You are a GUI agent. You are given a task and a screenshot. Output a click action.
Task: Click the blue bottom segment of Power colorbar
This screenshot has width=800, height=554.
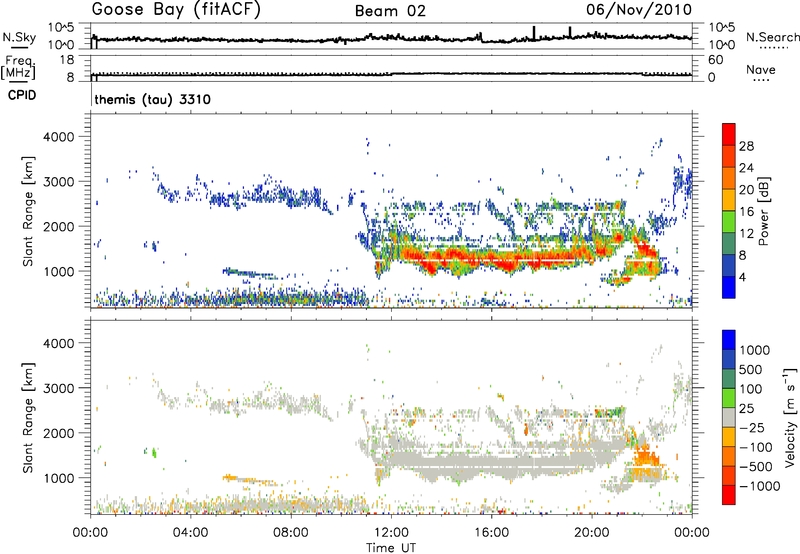(x=729, y=287)
